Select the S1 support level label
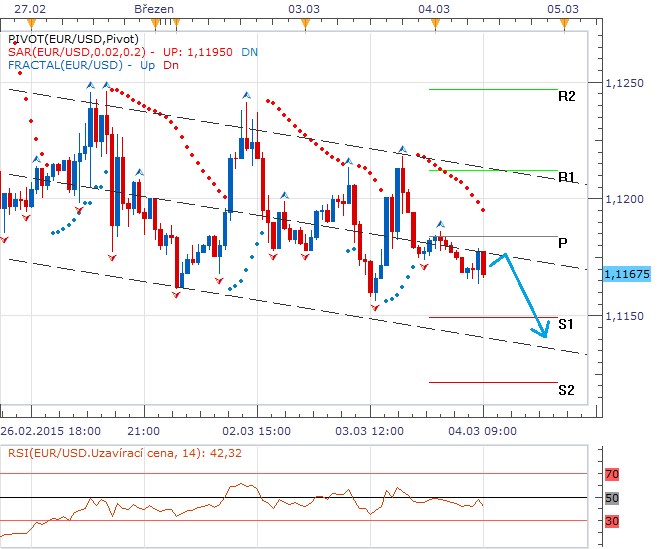The image size is (660, 549). pos(566,324)
